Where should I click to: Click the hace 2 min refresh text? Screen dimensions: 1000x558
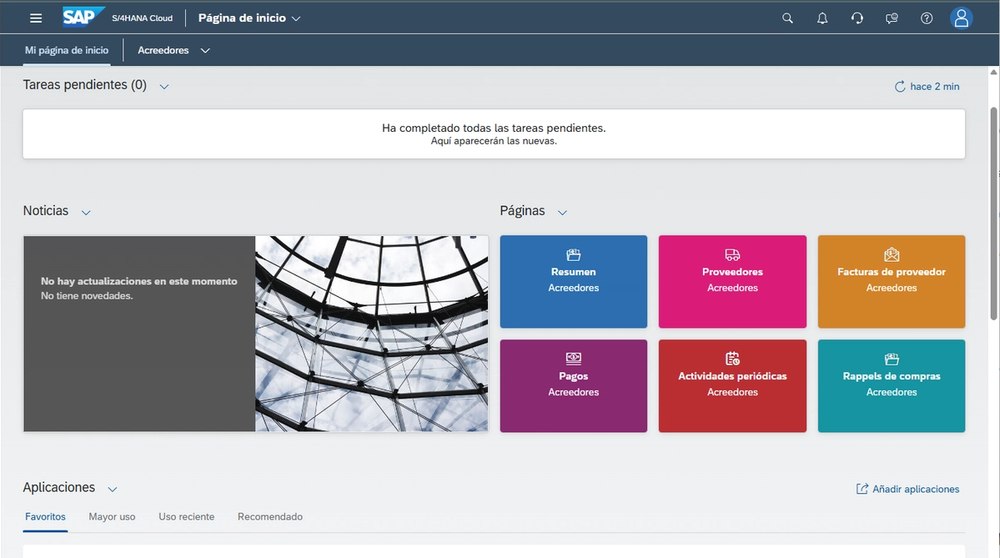click(x=934, y=87)
